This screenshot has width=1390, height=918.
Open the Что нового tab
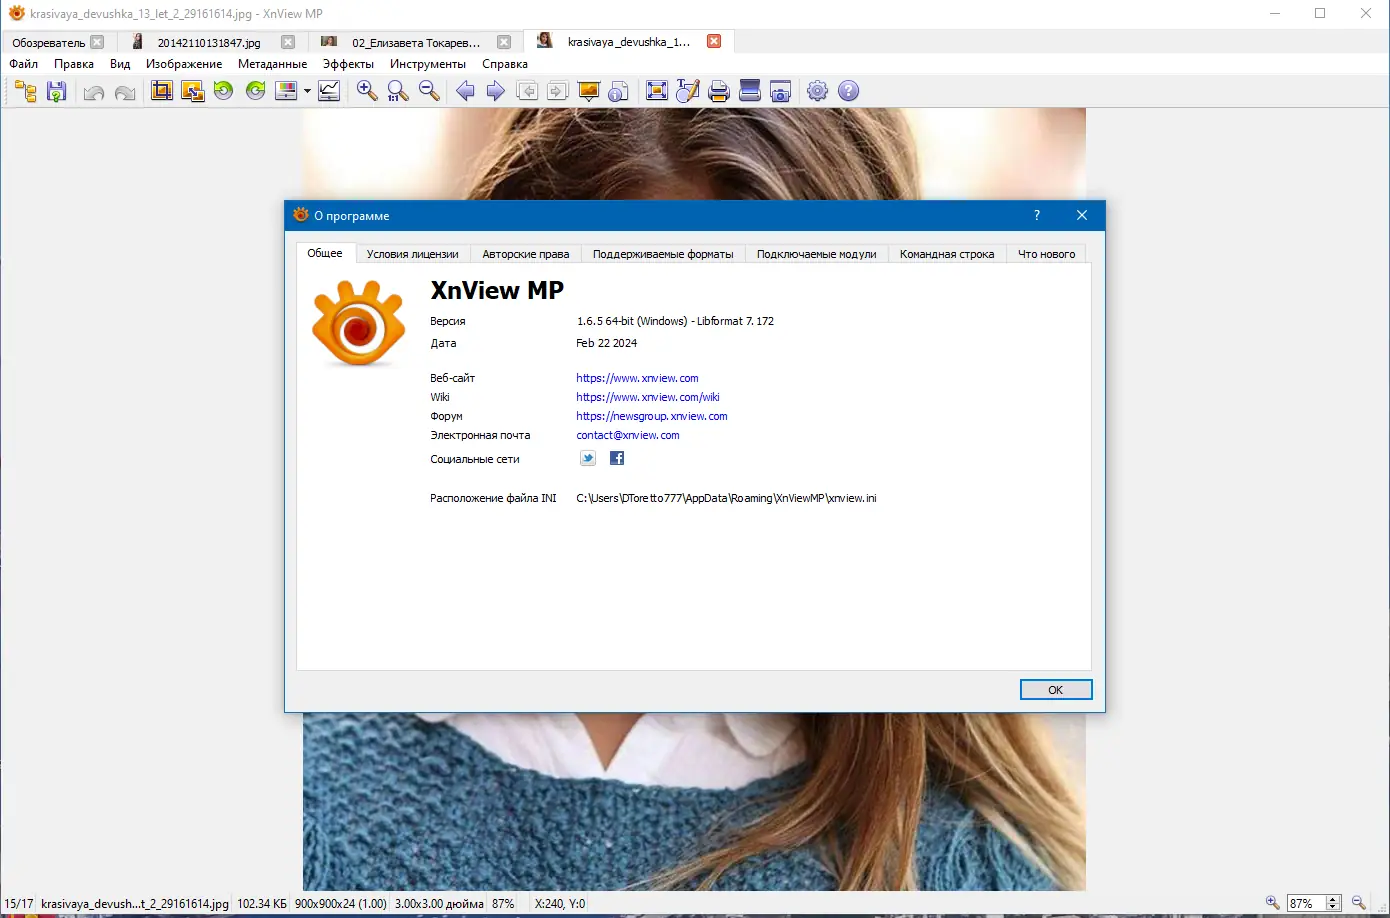pos(1047,254)
